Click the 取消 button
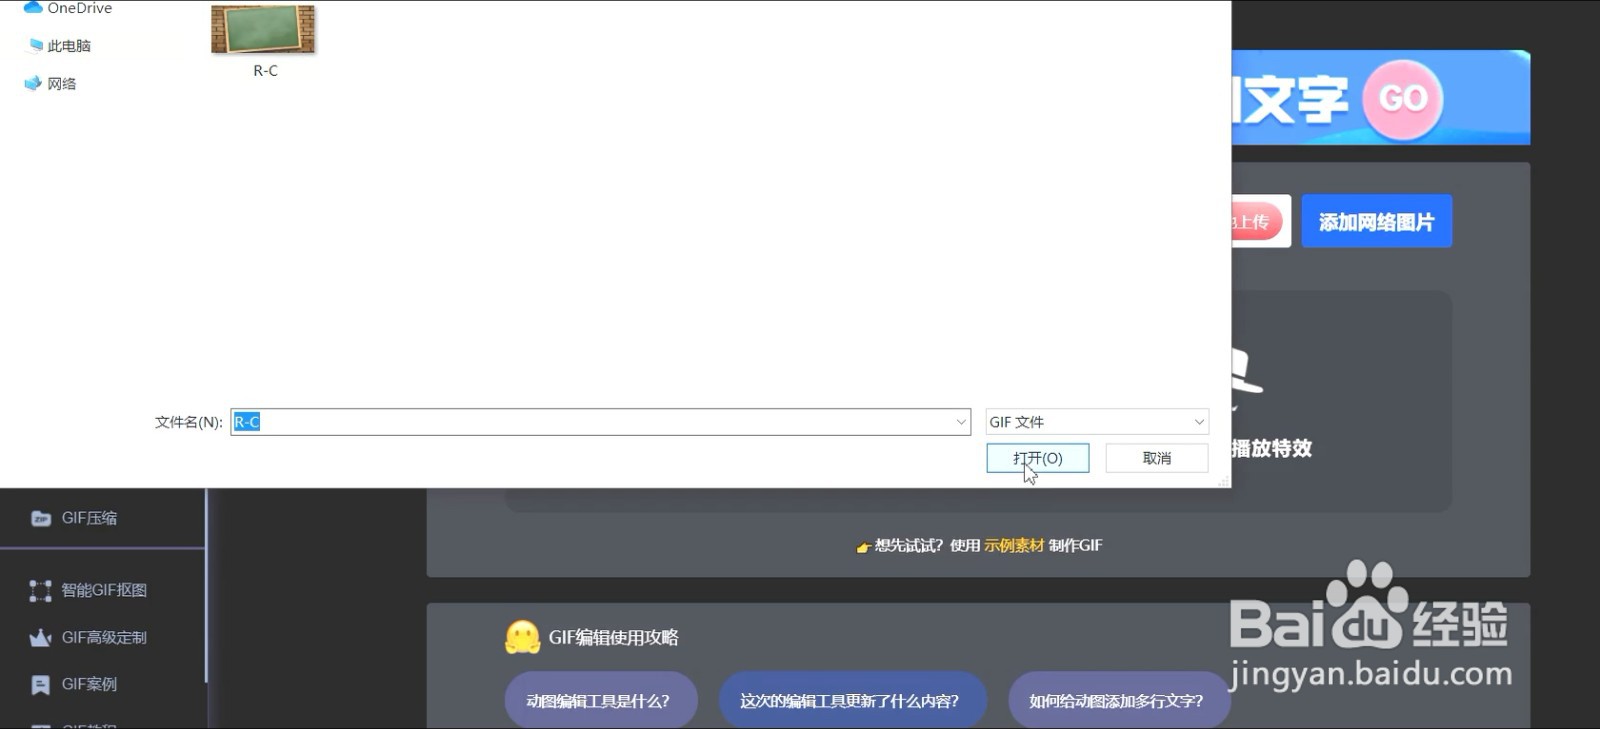 1157,458
